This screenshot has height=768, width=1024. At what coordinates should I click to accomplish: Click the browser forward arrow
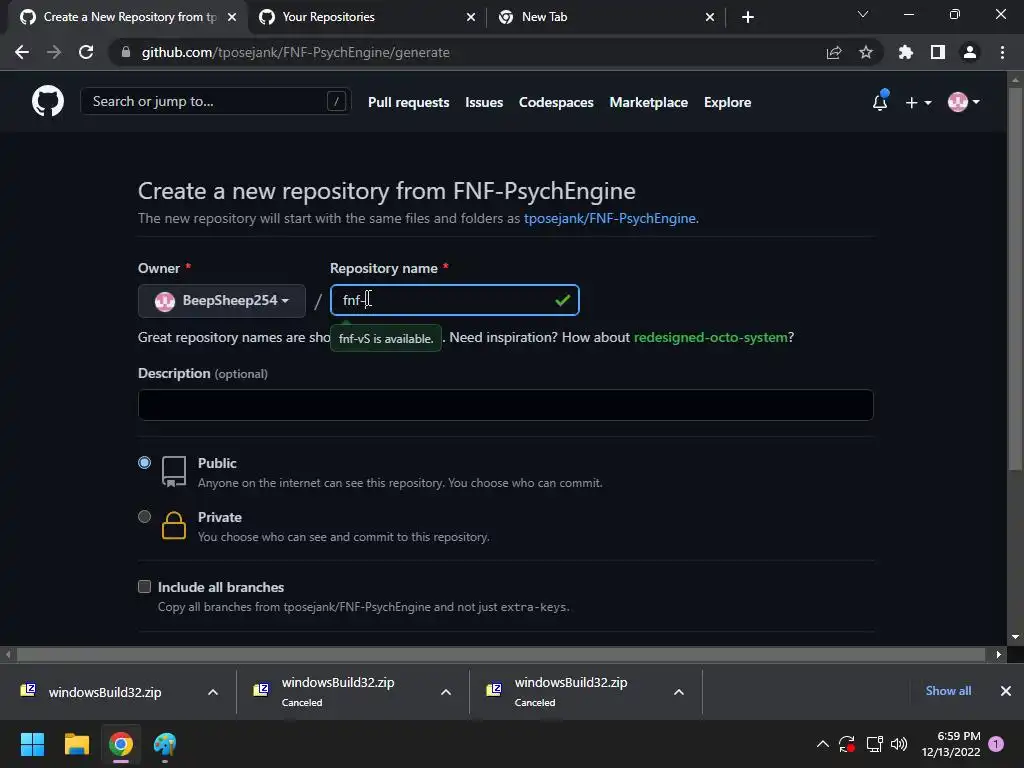click(54, 52)
